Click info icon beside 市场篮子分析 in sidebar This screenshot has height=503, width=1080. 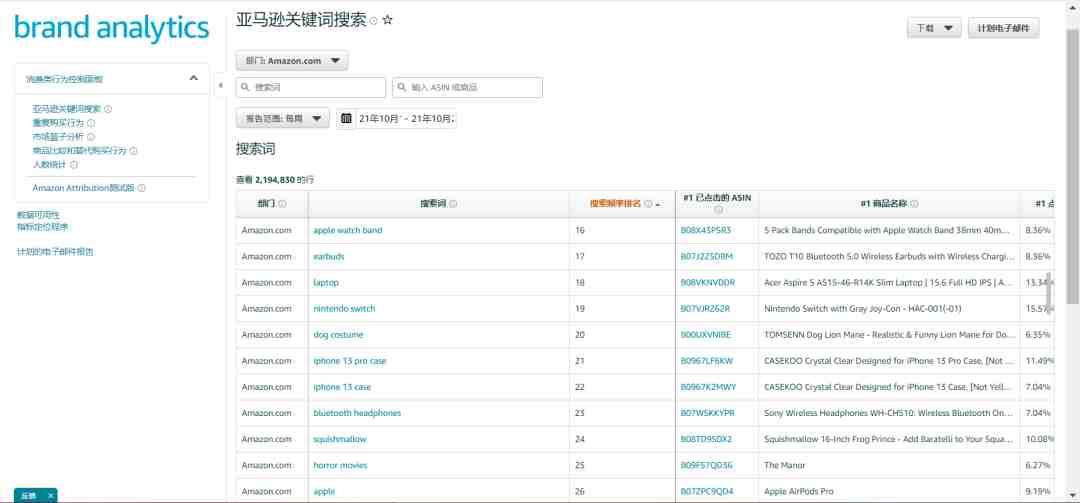tap(91, 137)
